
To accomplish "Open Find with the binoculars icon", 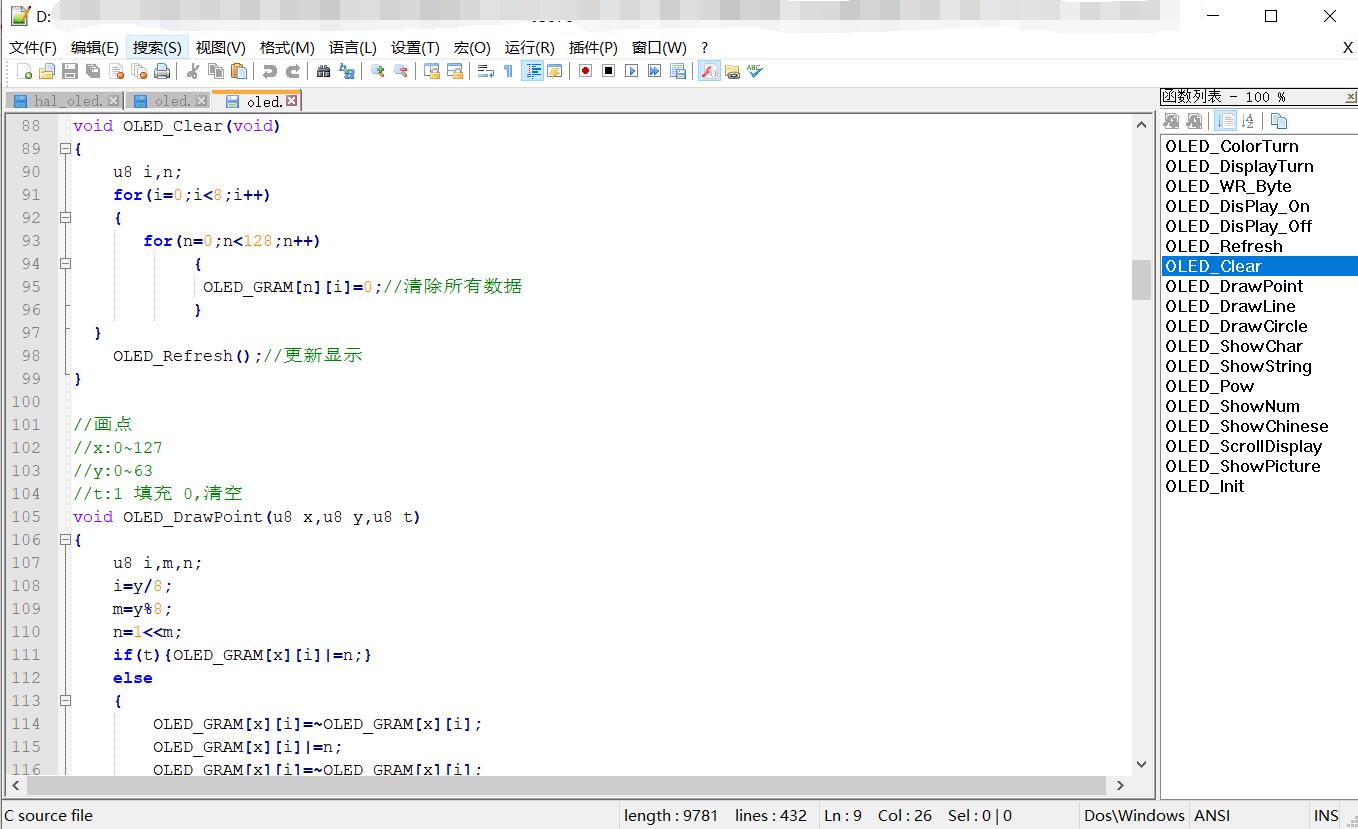I will click(323, 71).
